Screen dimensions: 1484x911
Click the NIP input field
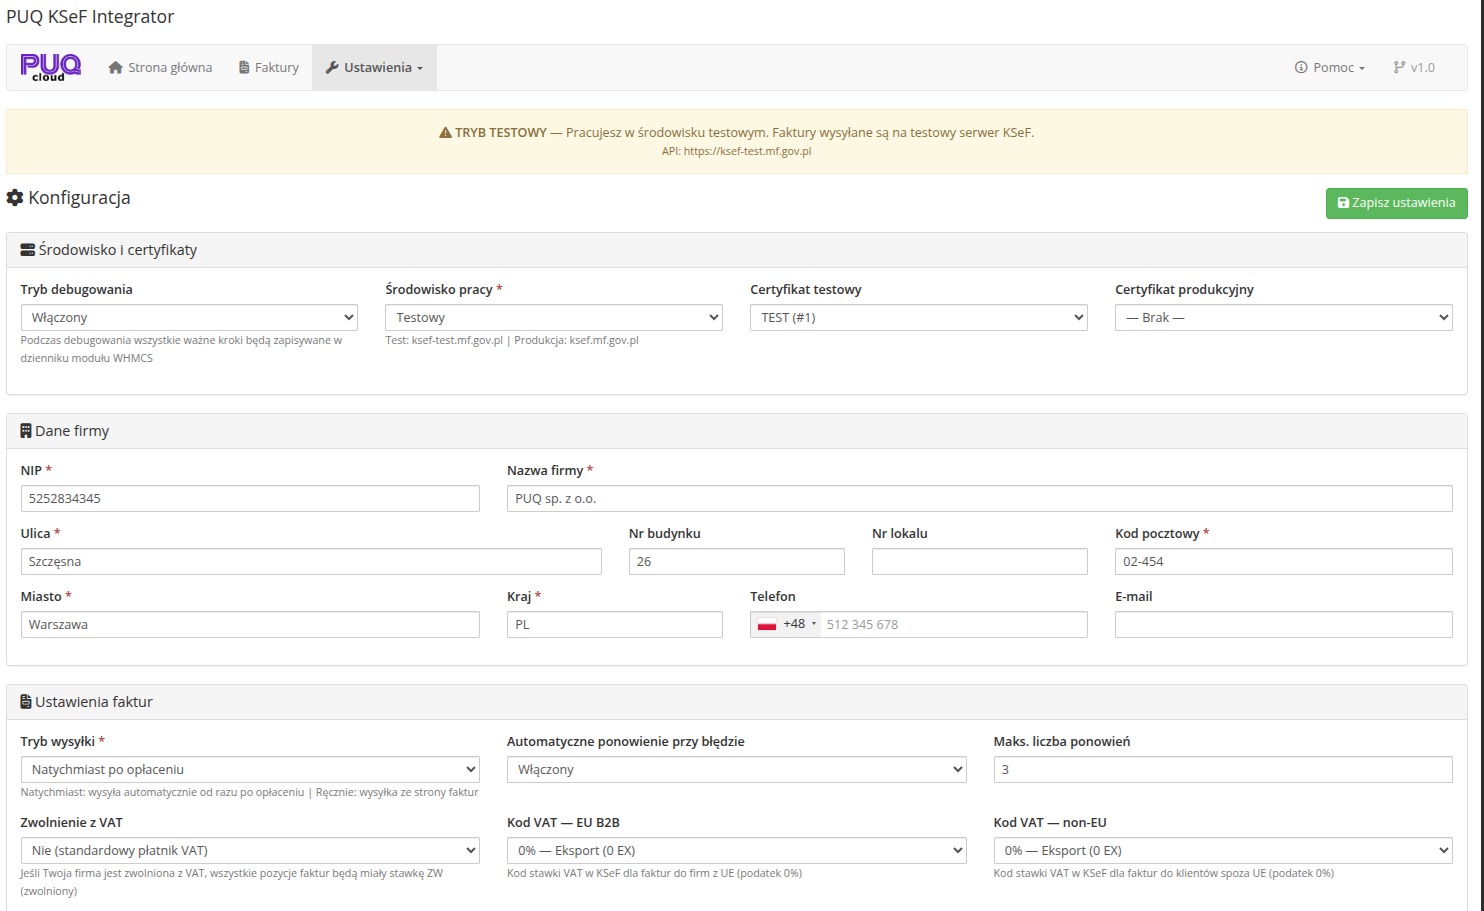click(249, 499)
